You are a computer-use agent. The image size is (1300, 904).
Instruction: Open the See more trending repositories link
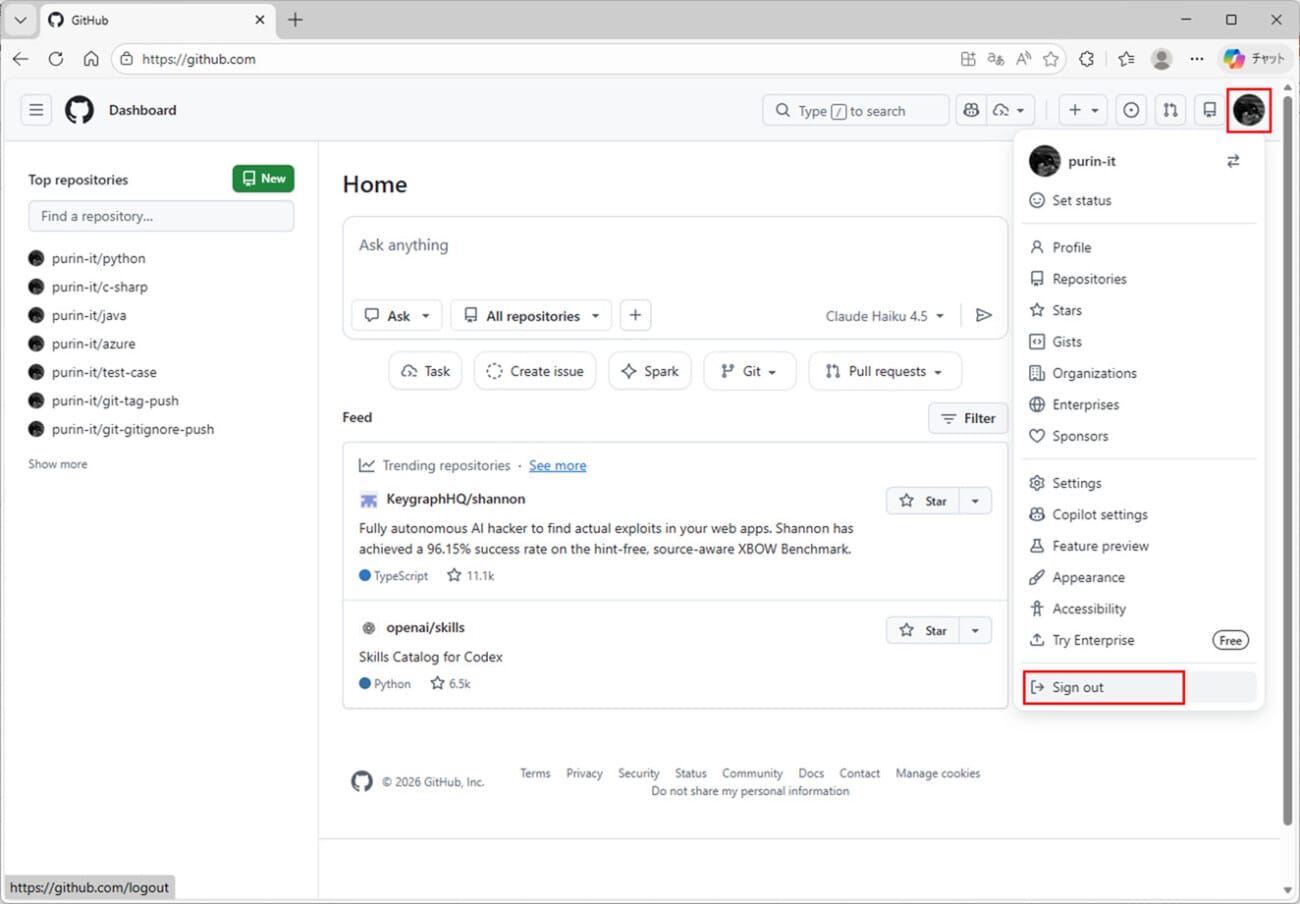pyautogui.click(x=557, y=465)
